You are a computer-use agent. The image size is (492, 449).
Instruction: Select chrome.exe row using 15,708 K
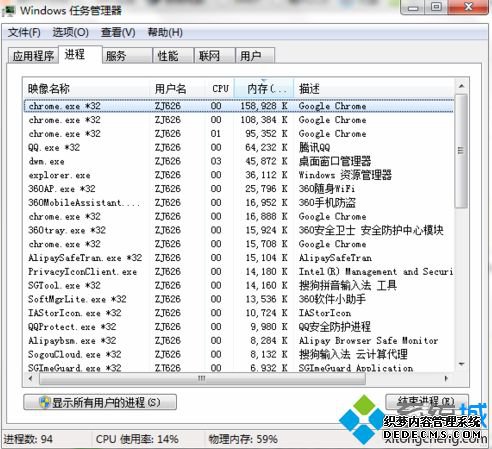pos(239,244)
